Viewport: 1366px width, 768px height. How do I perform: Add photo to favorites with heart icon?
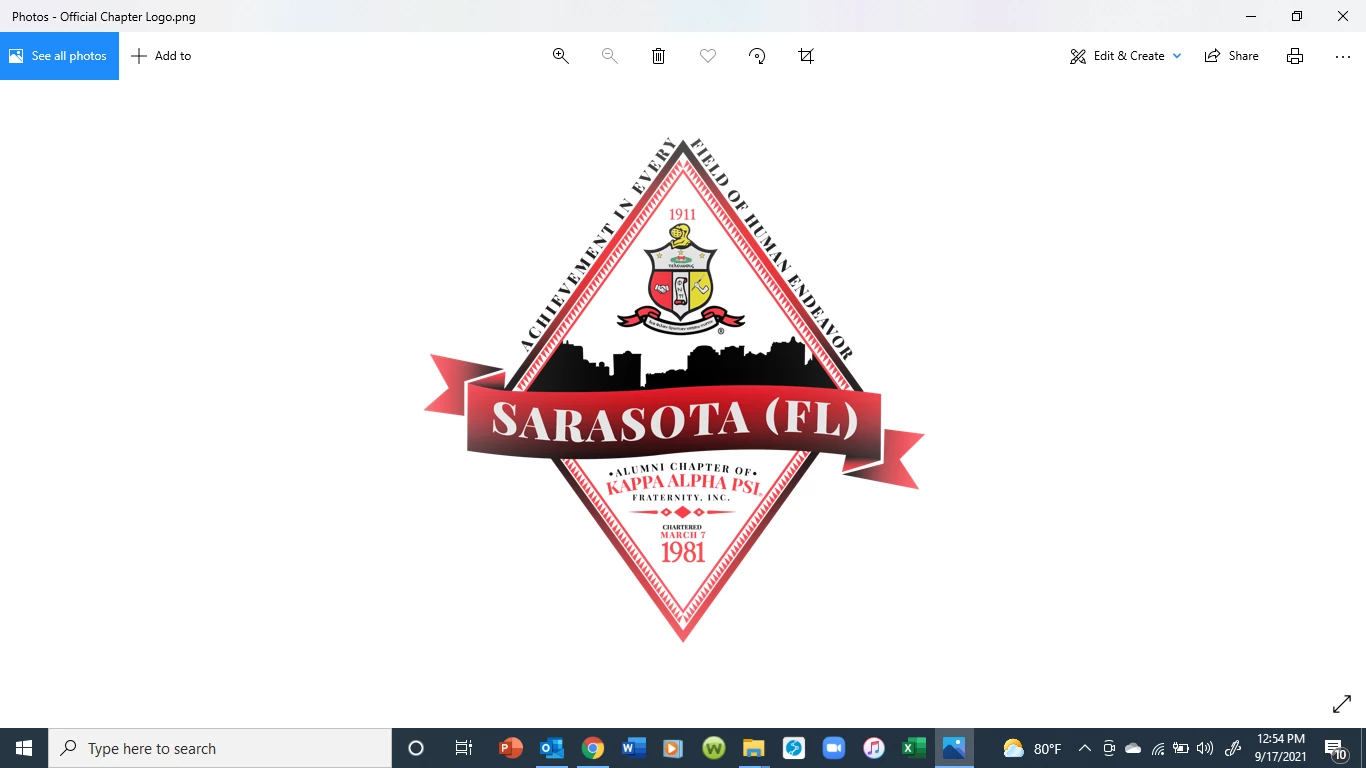pos(708,56)
